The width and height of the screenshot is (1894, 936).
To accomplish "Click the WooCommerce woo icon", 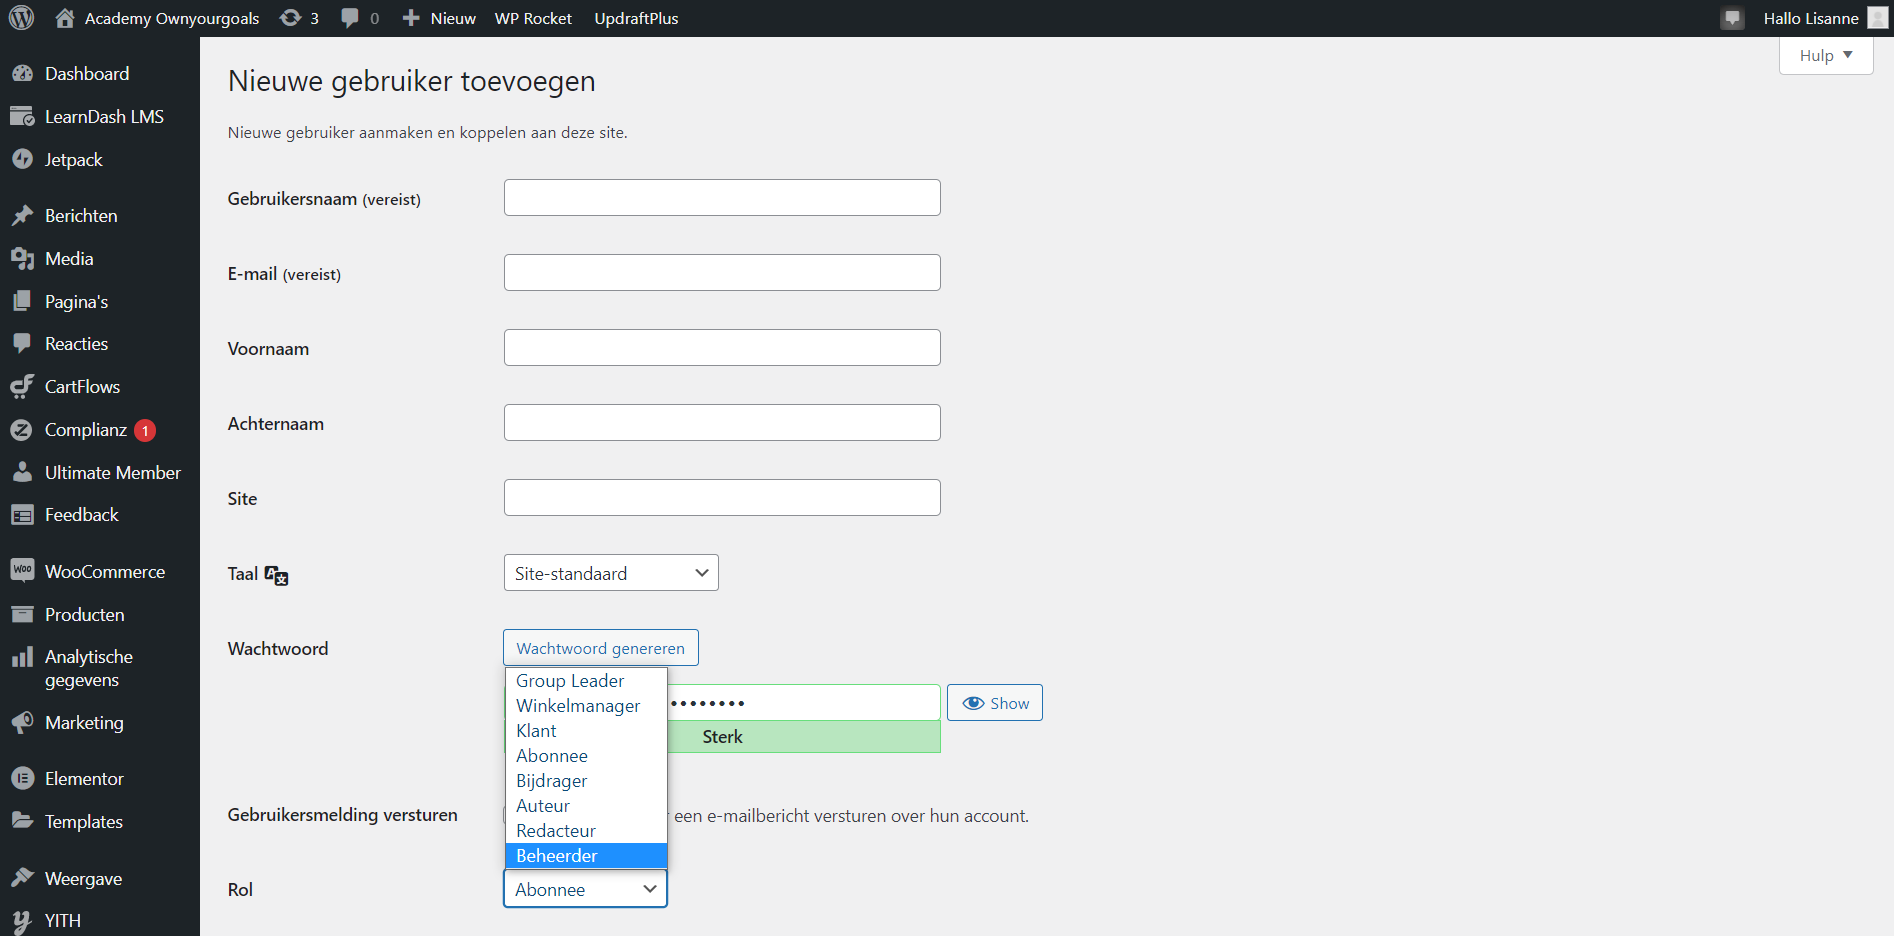I will [x=22, y=571].
